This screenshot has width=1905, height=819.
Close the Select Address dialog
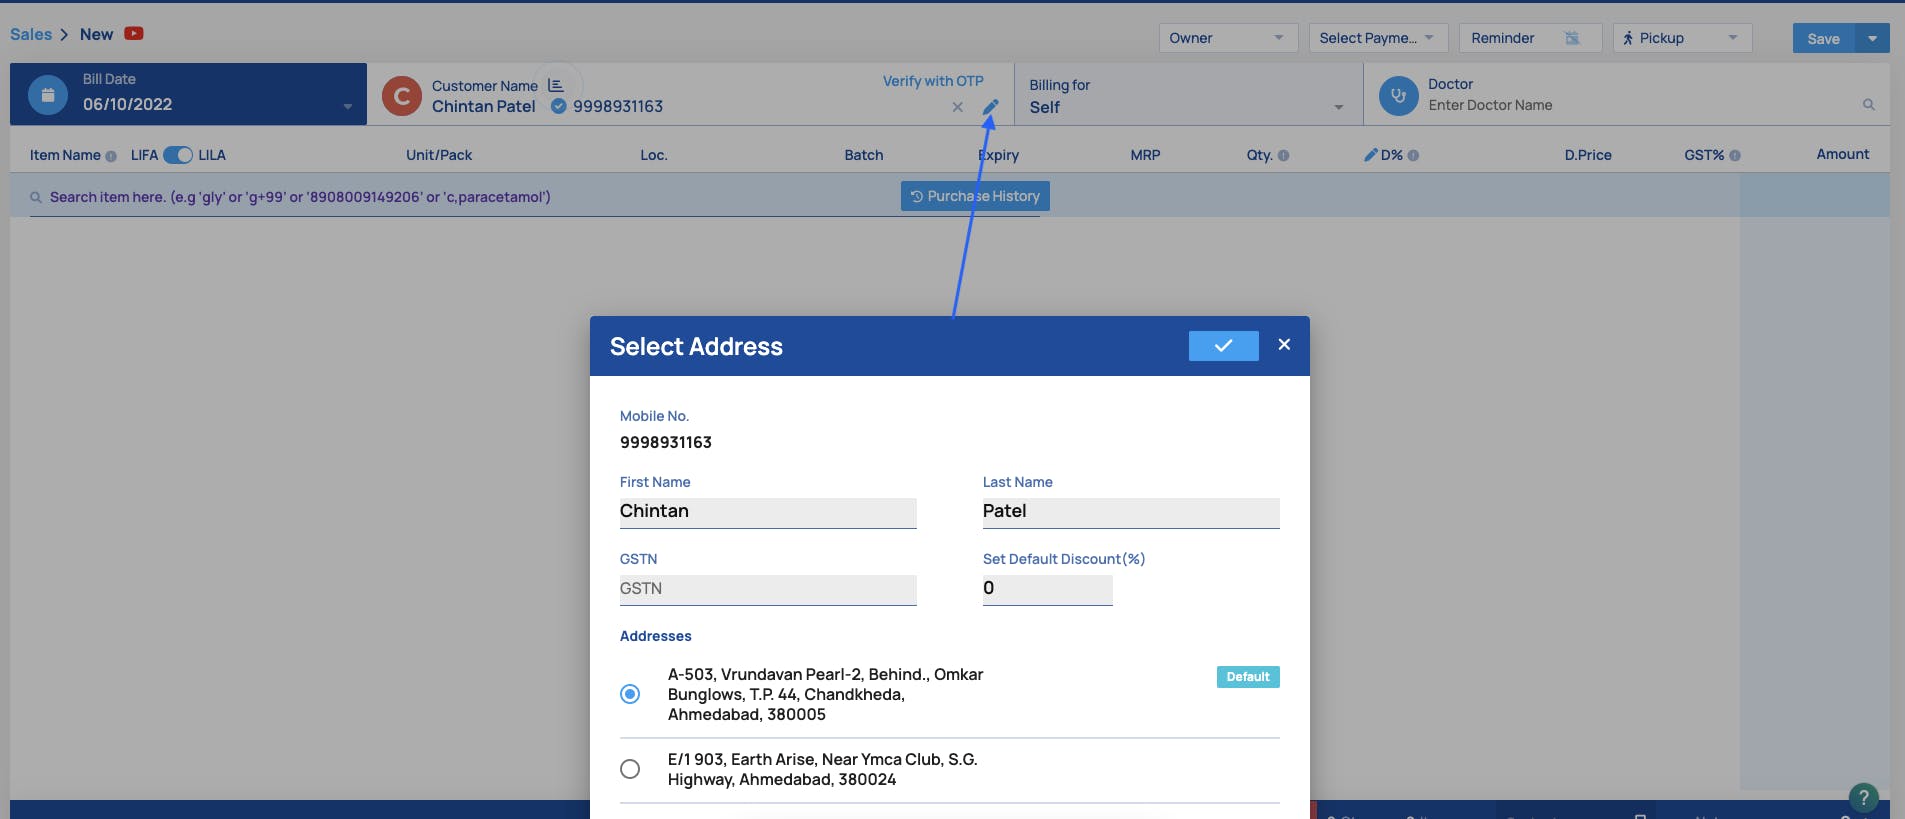(1284, 344)
